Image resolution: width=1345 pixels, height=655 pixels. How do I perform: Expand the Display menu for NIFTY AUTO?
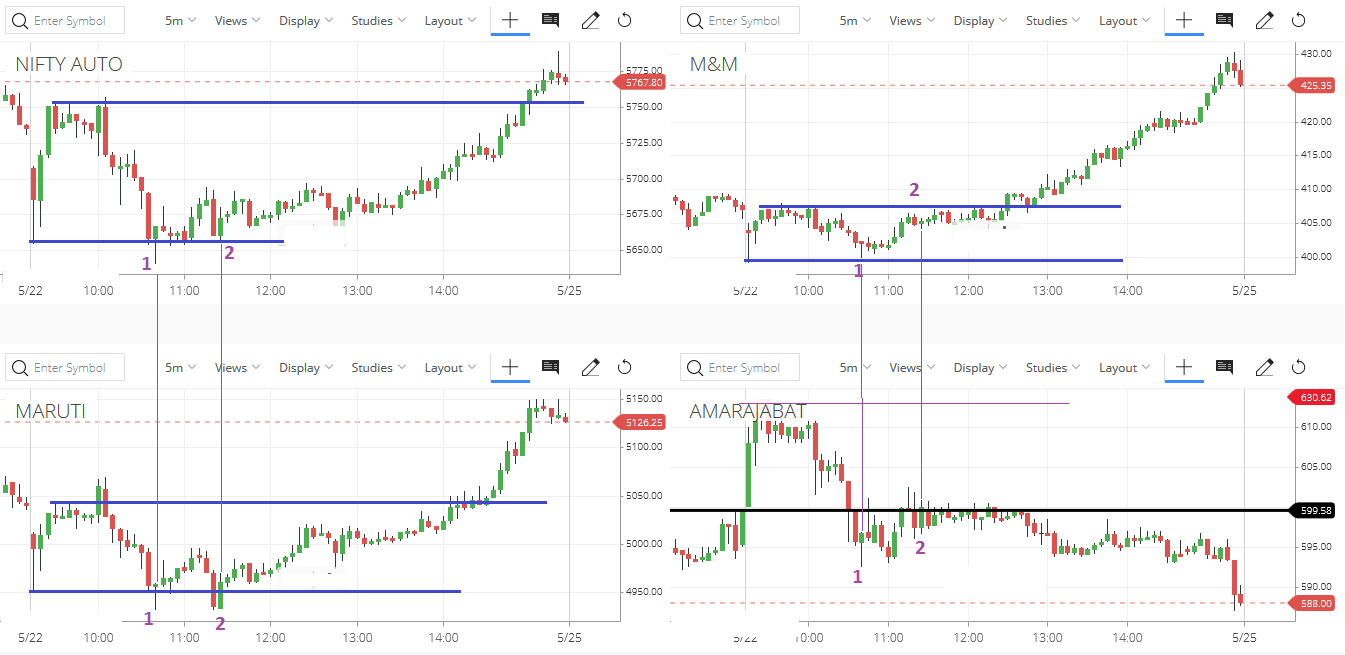point(307,20)
